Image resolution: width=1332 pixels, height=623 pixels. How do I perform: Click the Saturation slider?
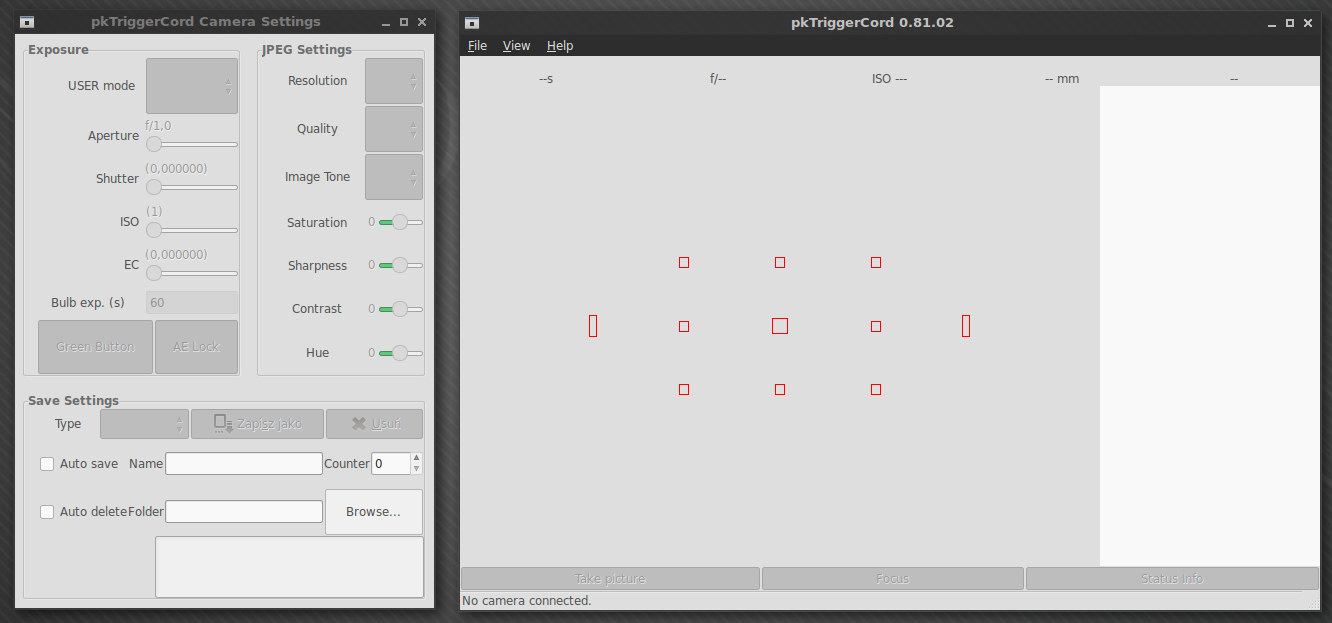click(x=400, y=222)
